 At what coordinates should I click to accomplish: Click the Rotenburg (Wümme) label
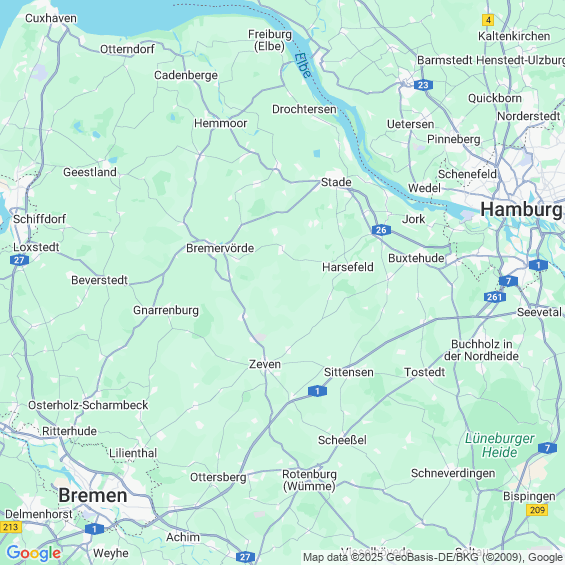pyautogui.click(x=309, y=480)
